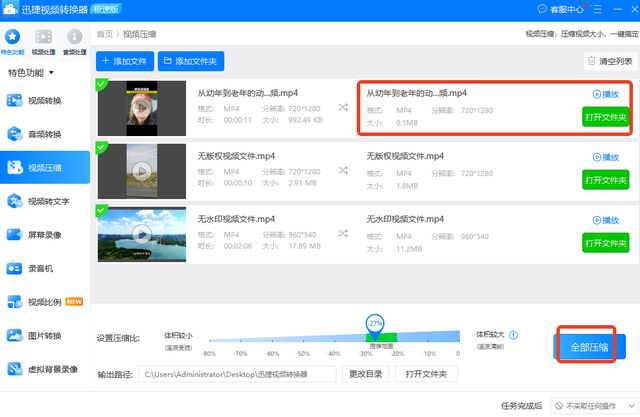Image resolution: width=640 pixels, height=417 pixels.
Task: Play the compressed 无版权视频文件 video
Action: click(606, 157)
